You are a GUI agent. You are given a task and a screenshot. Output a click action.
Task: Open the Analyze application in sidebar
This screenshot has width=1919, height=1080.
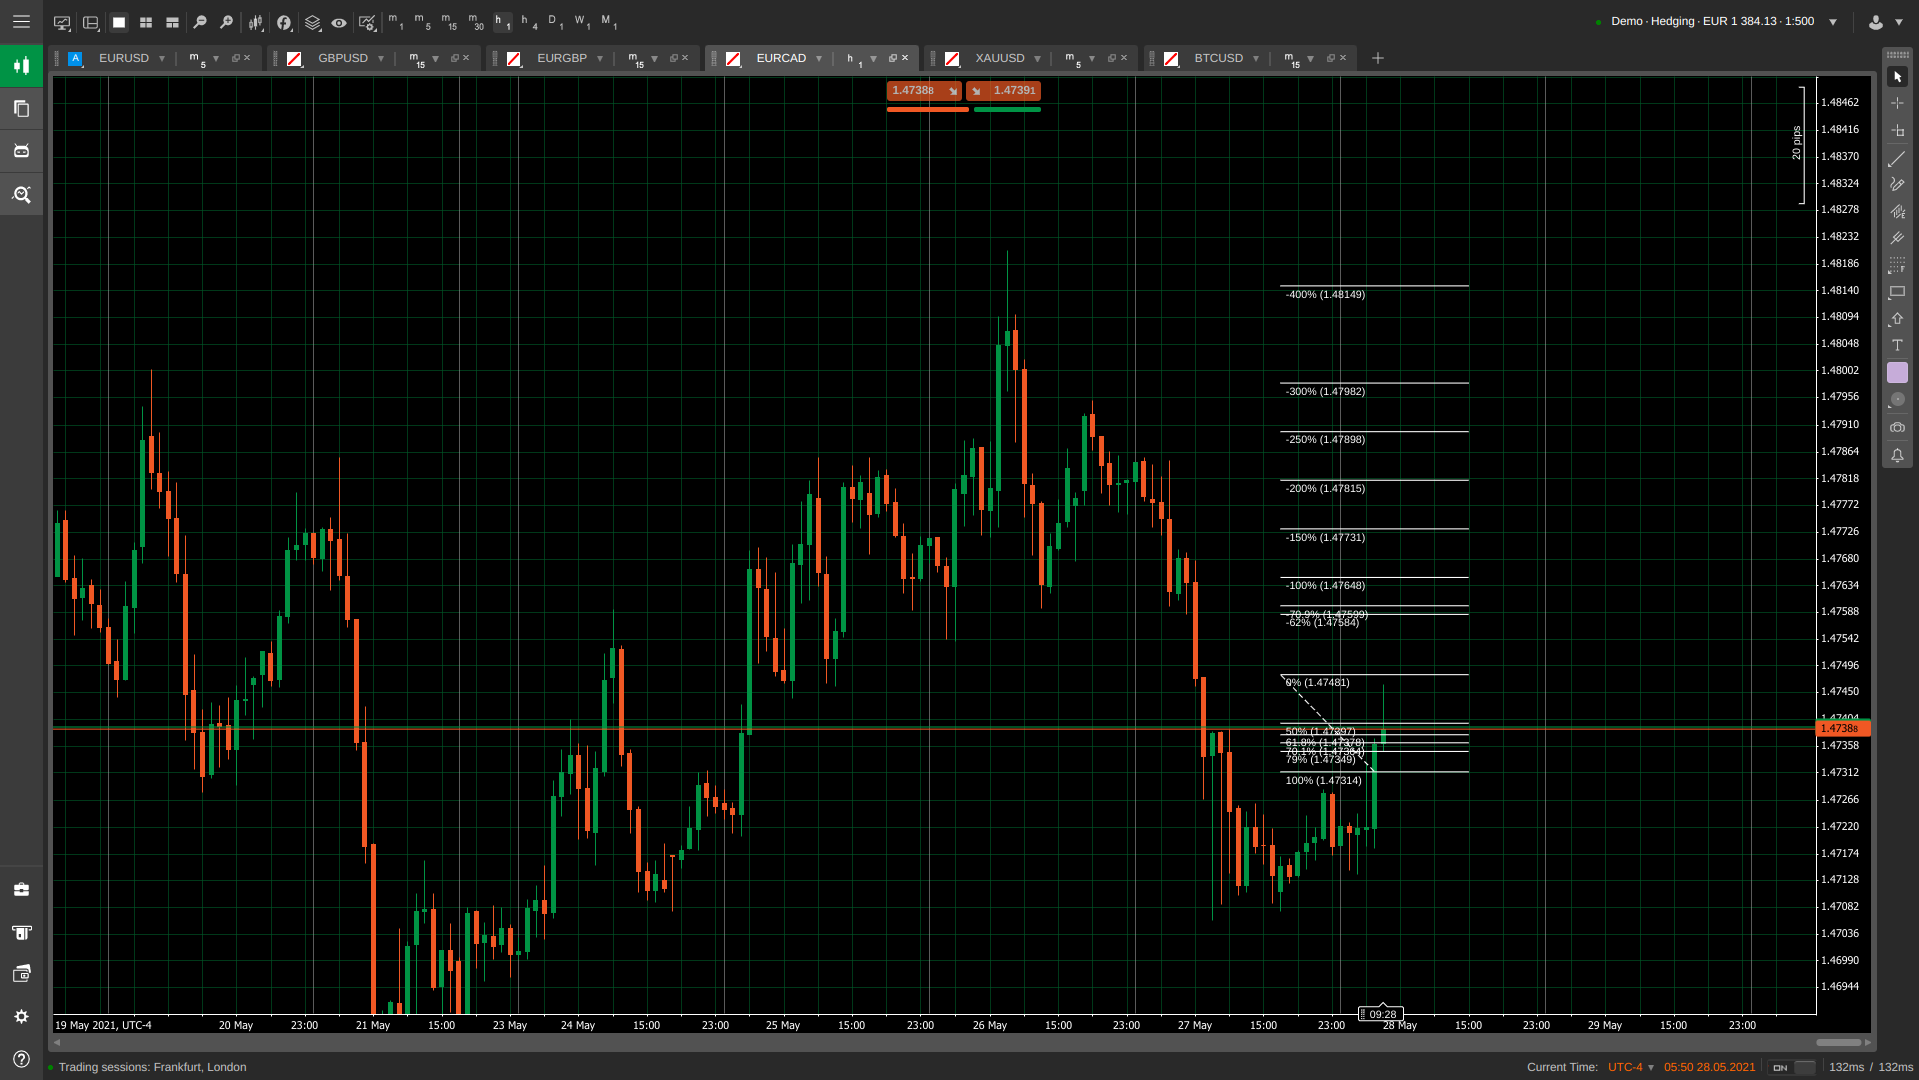pyautogui.click(x=21, y=194)
